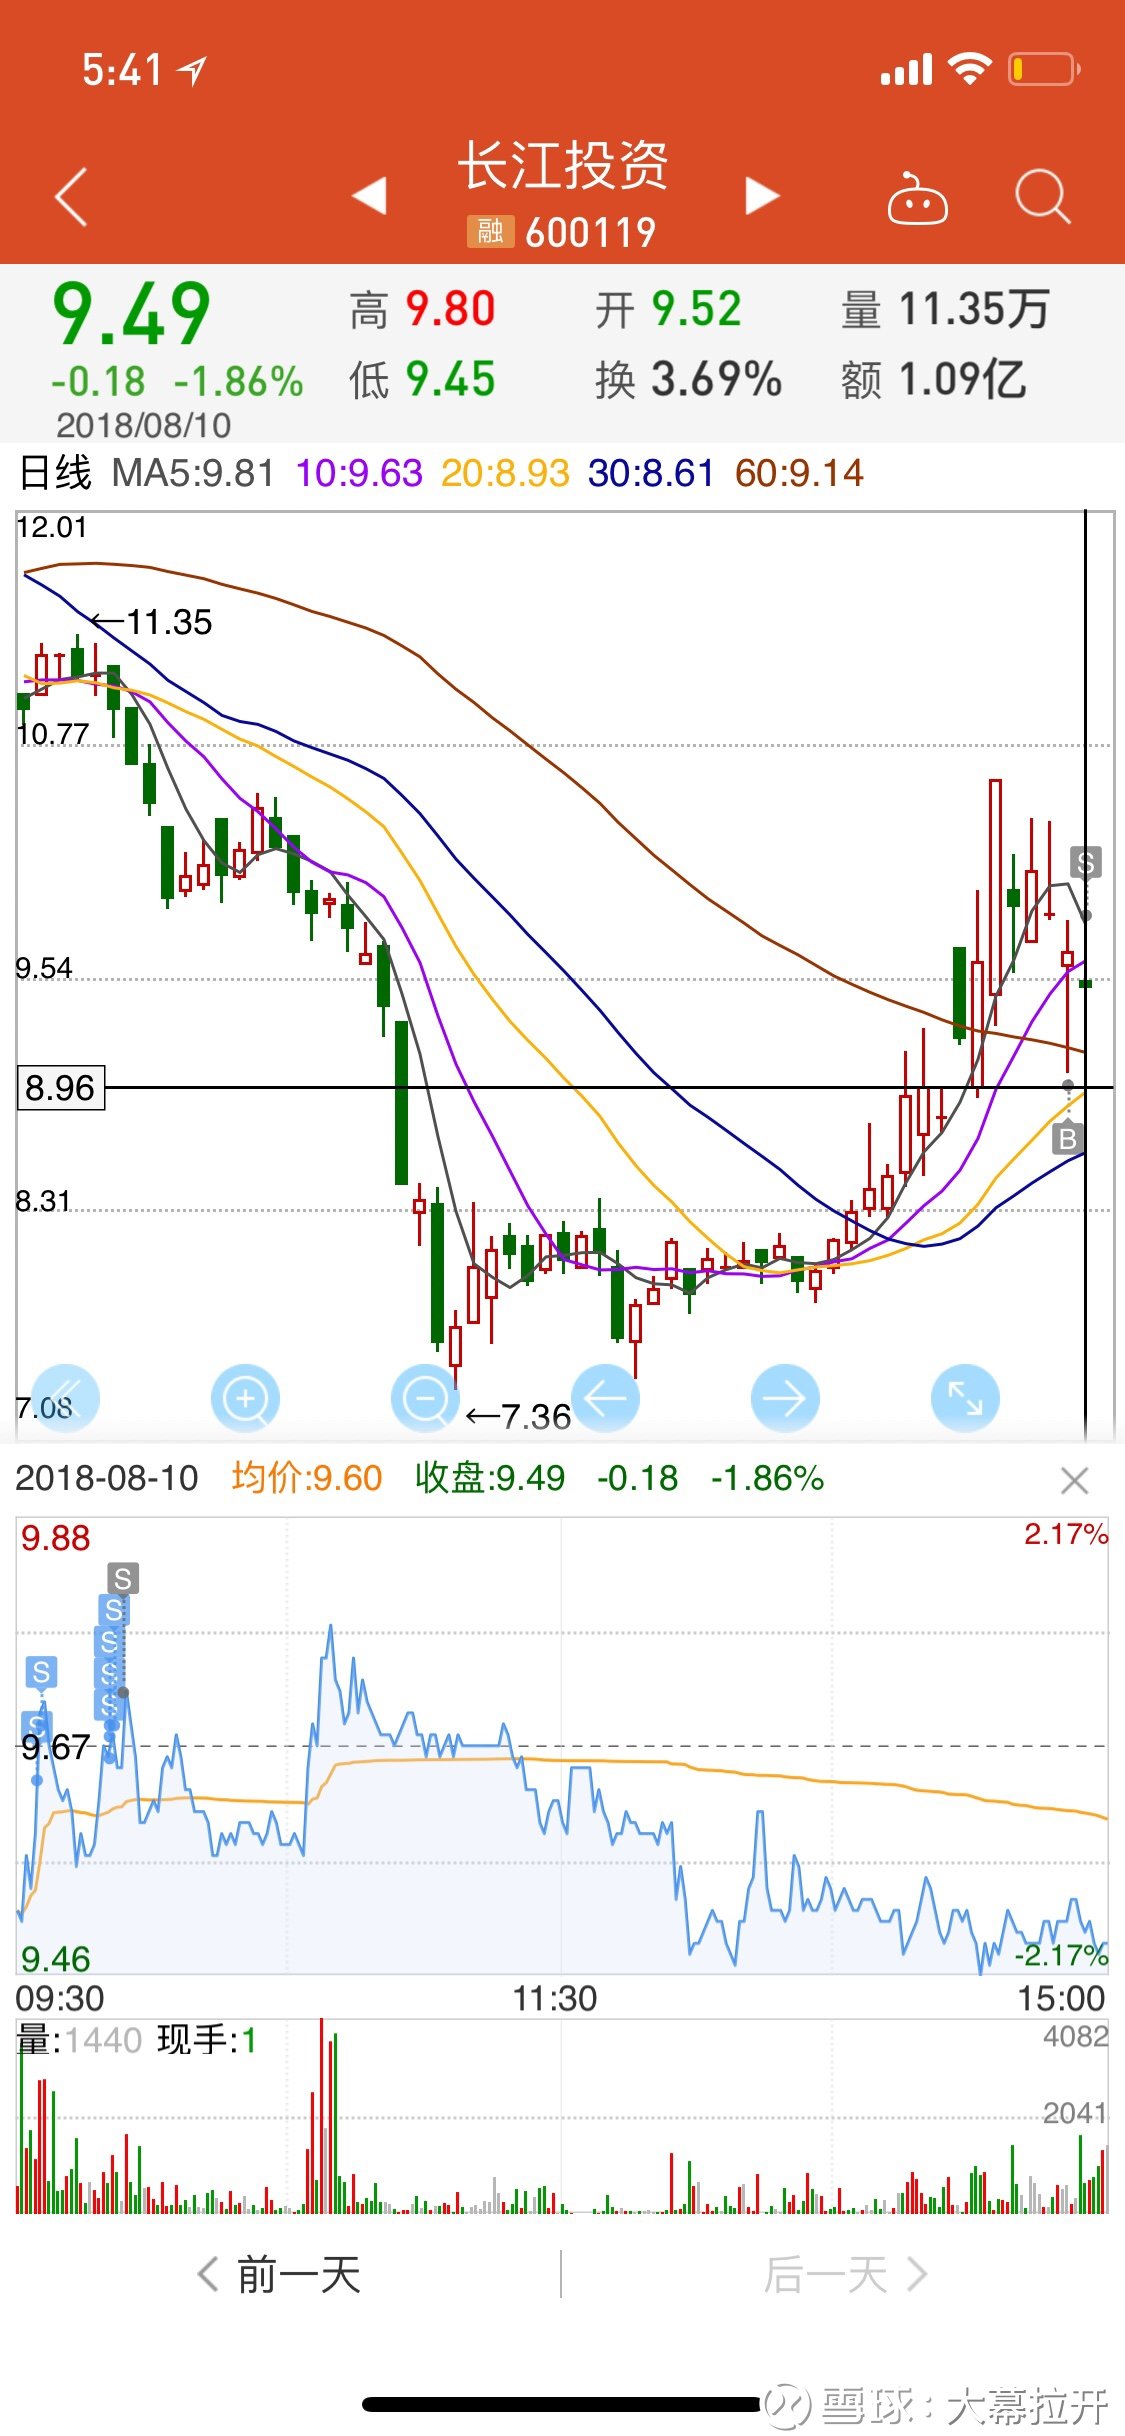Tap the current price 9.49
Screen dimensions: 1125x2436
(131, 314)
